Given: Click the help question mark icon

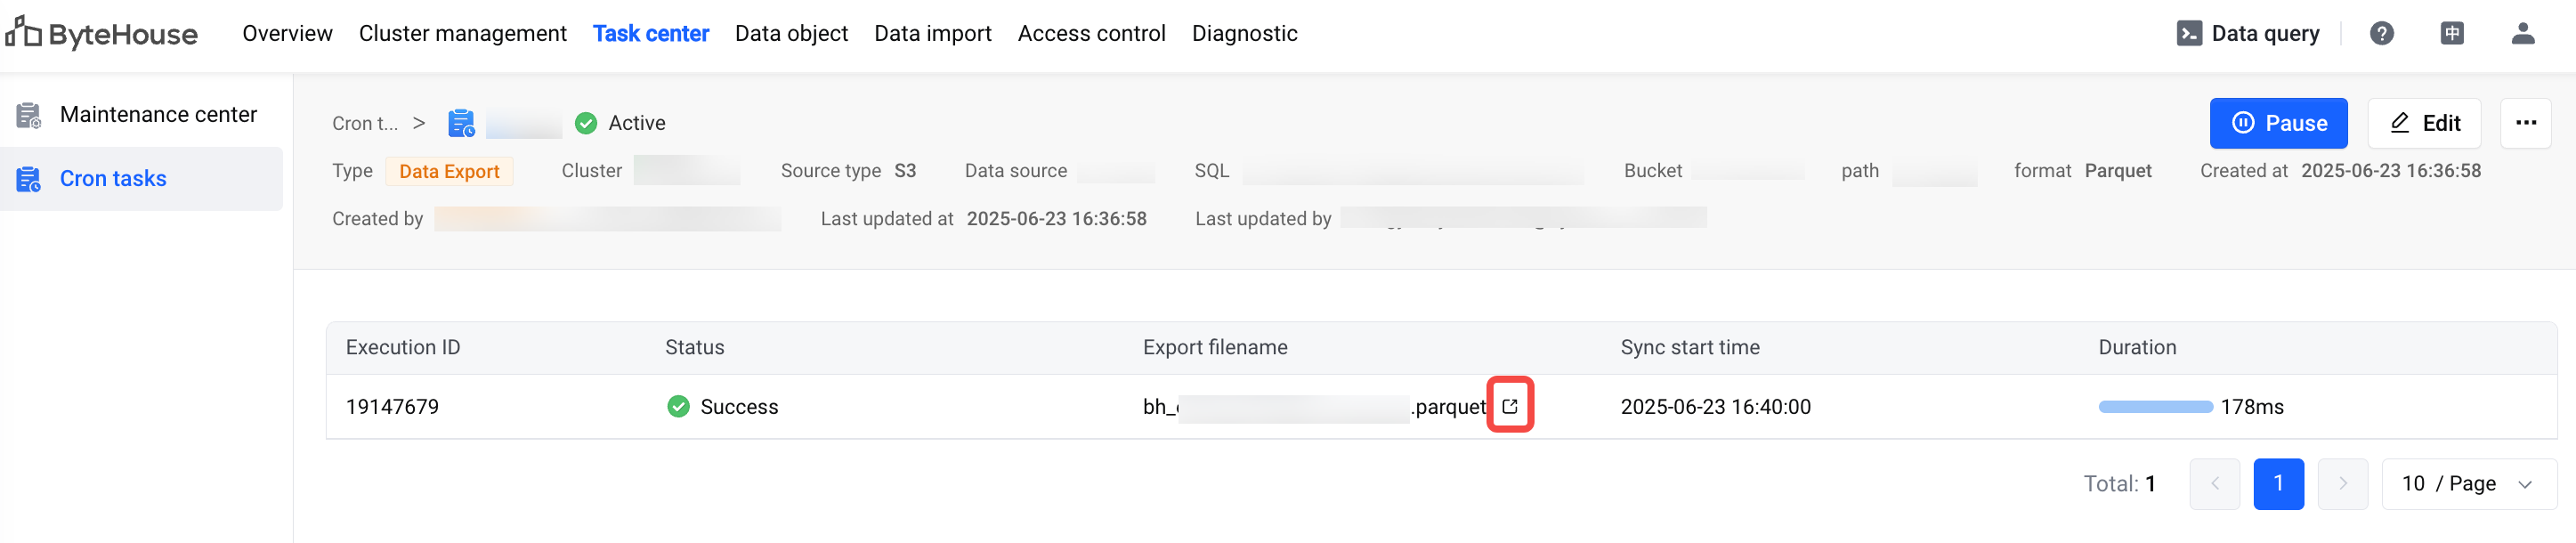Looking at the screenshot, I should pos(2381,34).
